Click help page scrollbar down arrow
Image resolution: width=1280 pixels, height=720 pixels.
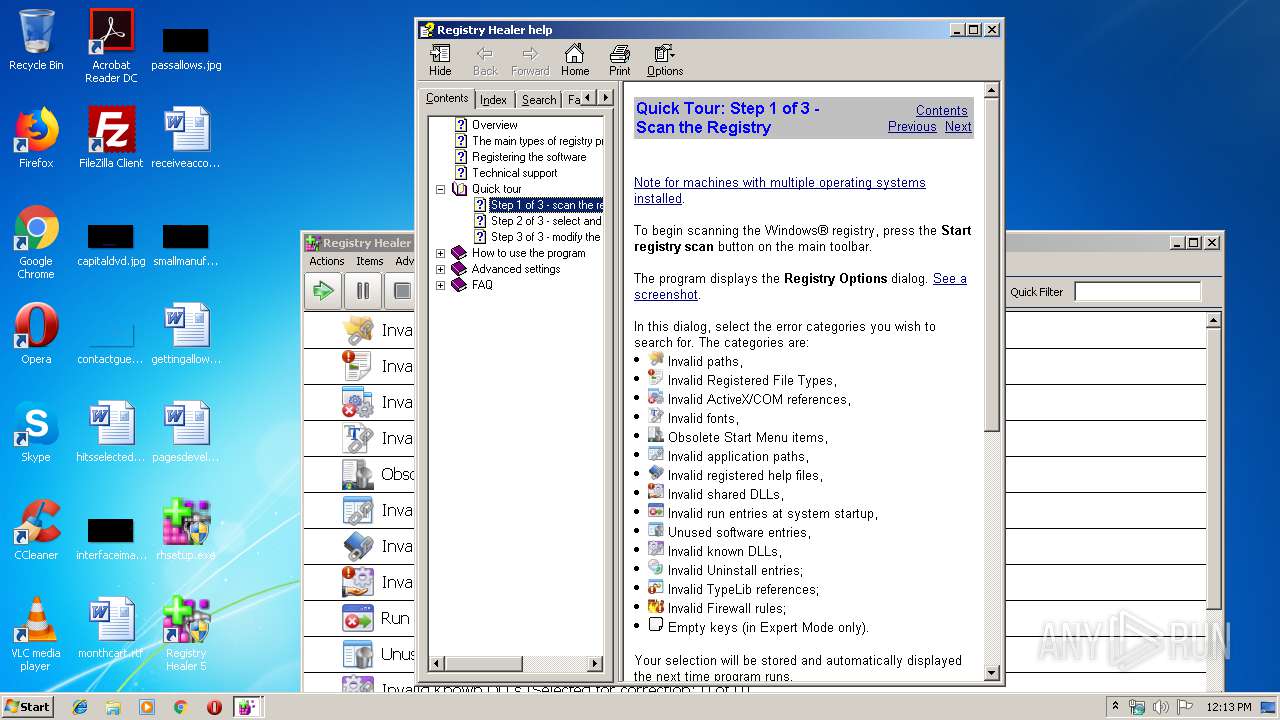click(992, 674)
